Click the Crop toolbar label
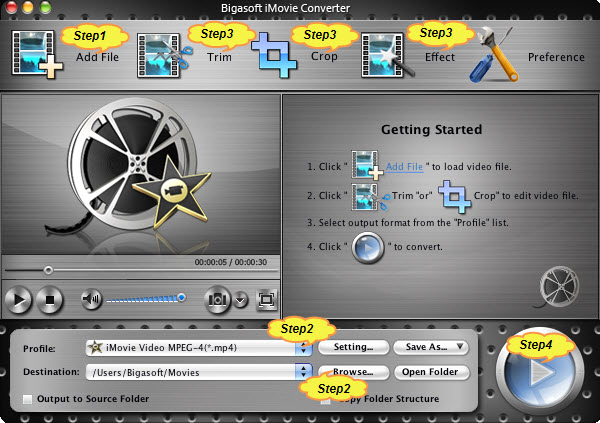The height and width of the screenshot is (423, 600). 324,56
